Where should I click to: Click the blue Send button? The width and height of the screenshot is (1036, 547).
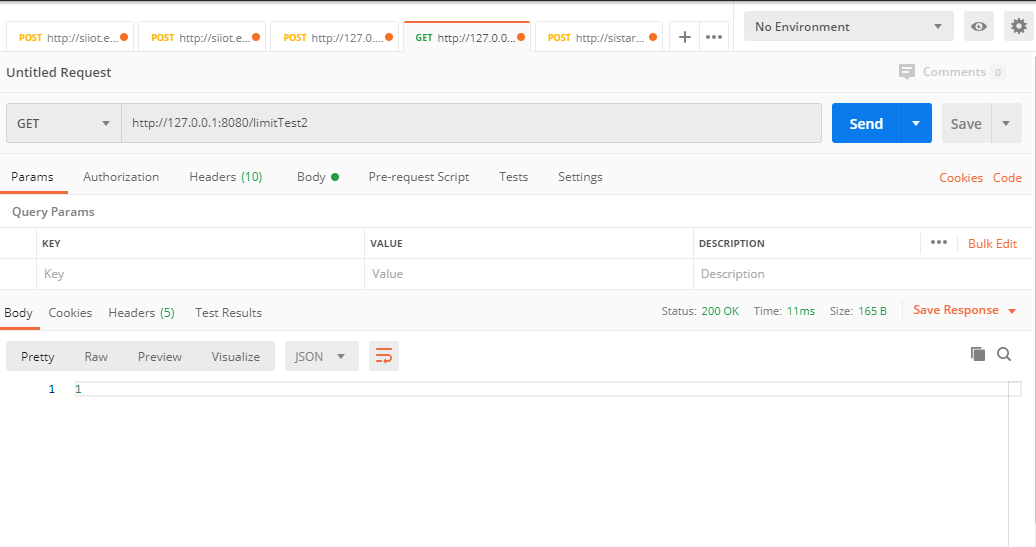tap(866, 123)
